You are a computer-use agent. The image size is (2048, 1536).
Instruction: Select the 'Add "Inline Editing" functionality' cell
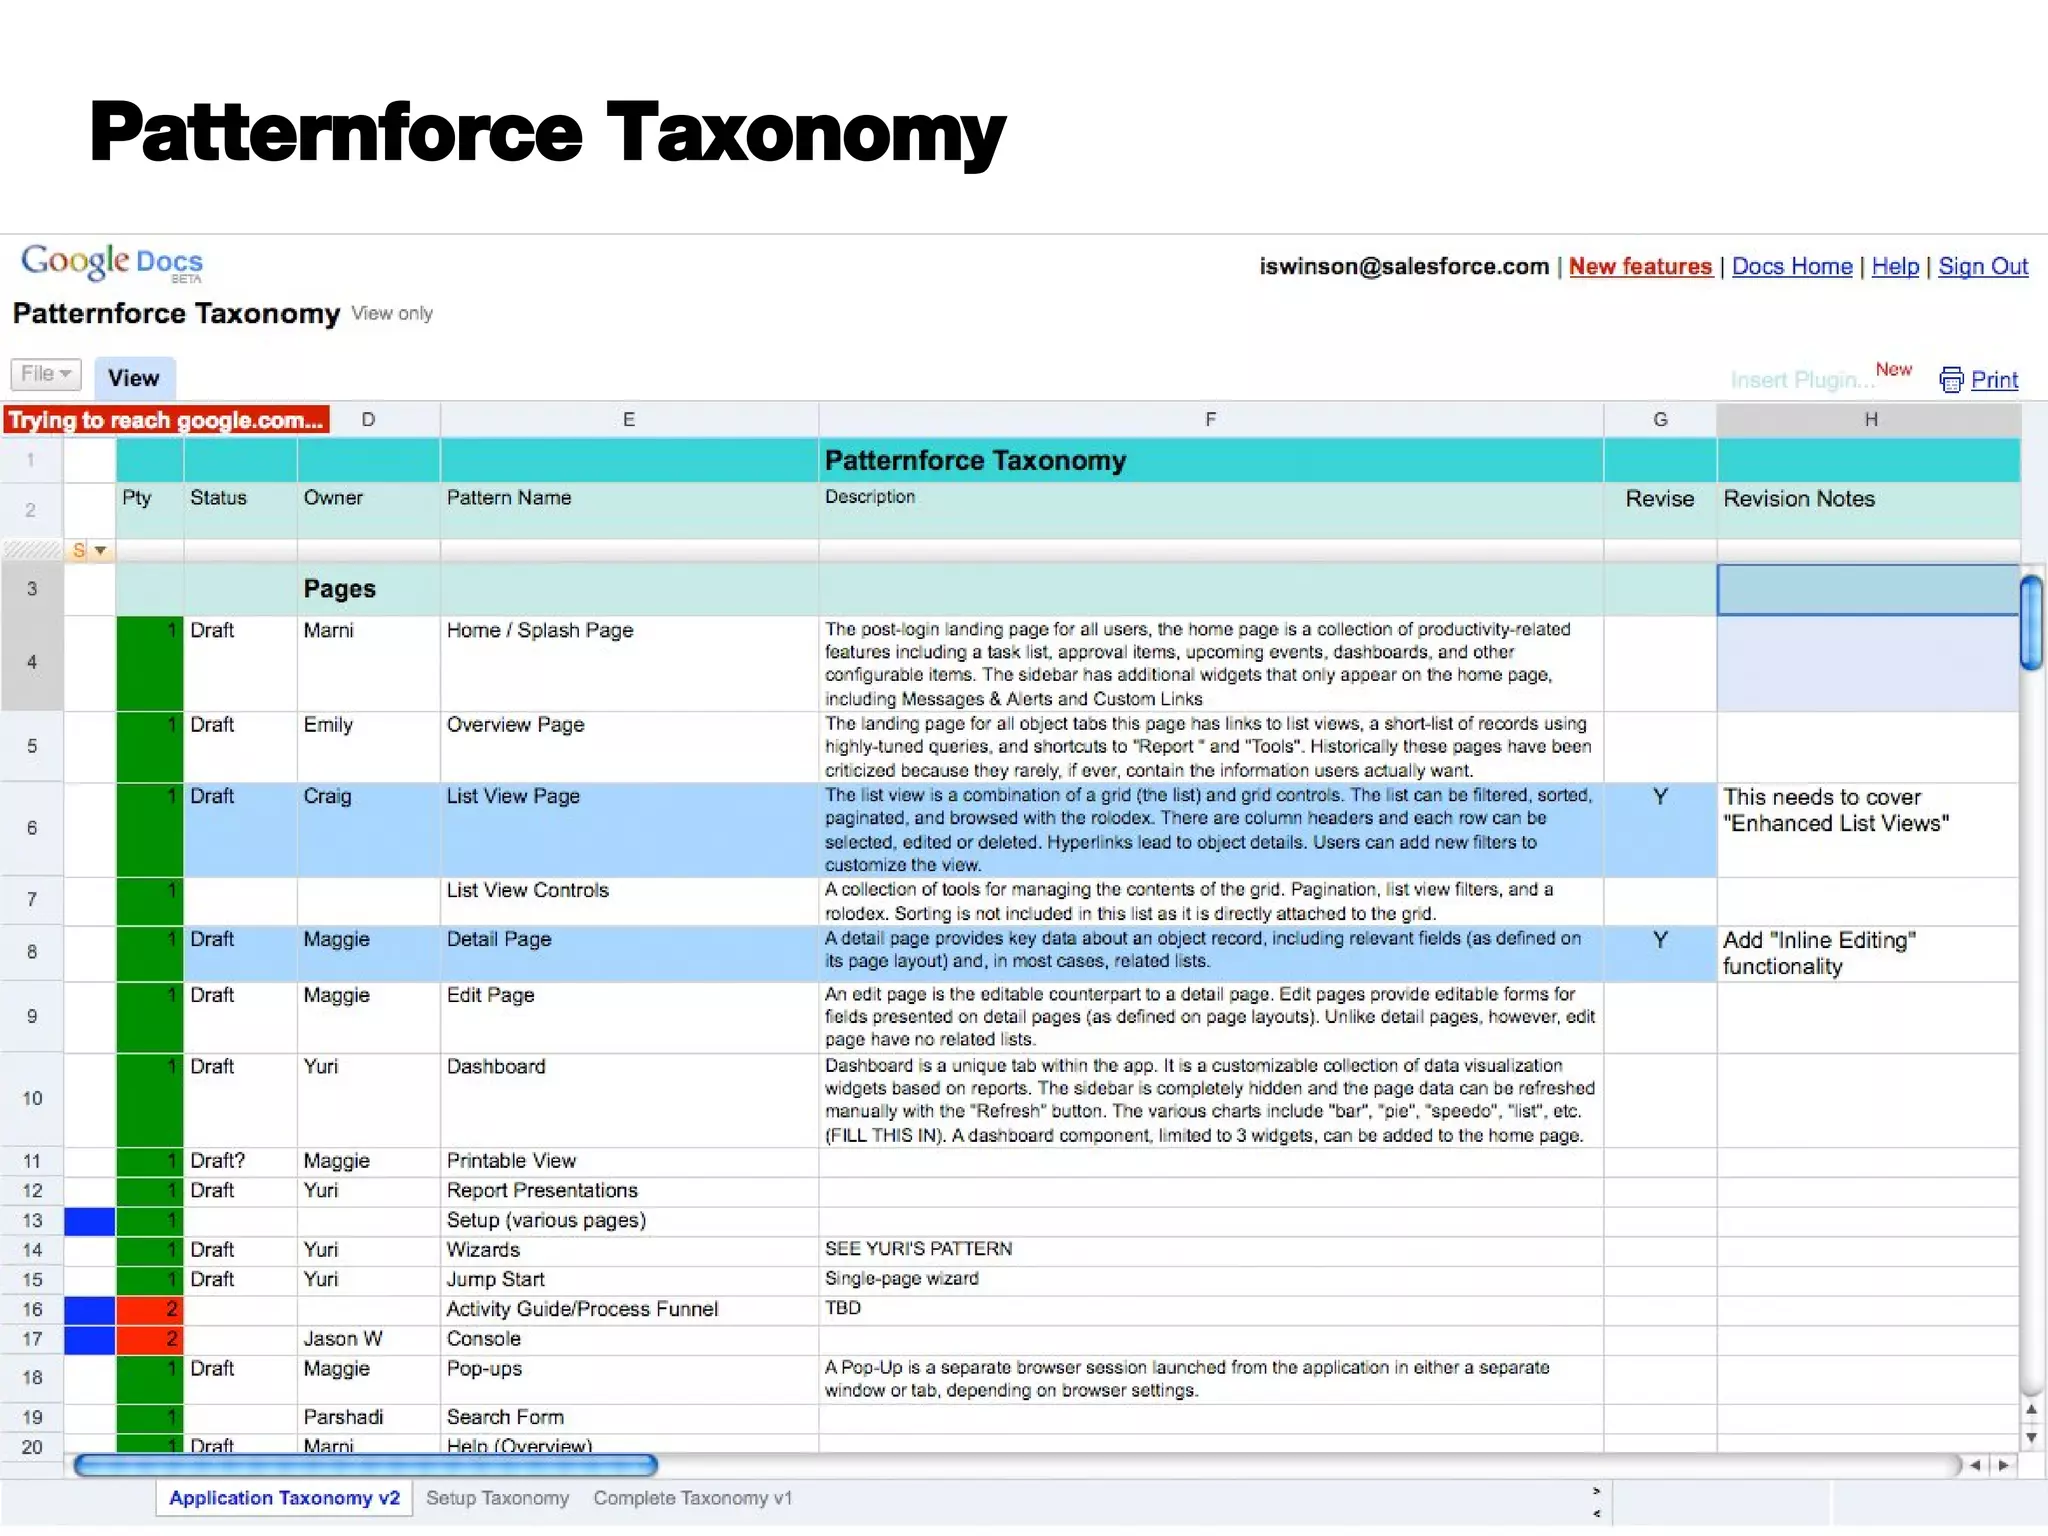pos(1868,954)
